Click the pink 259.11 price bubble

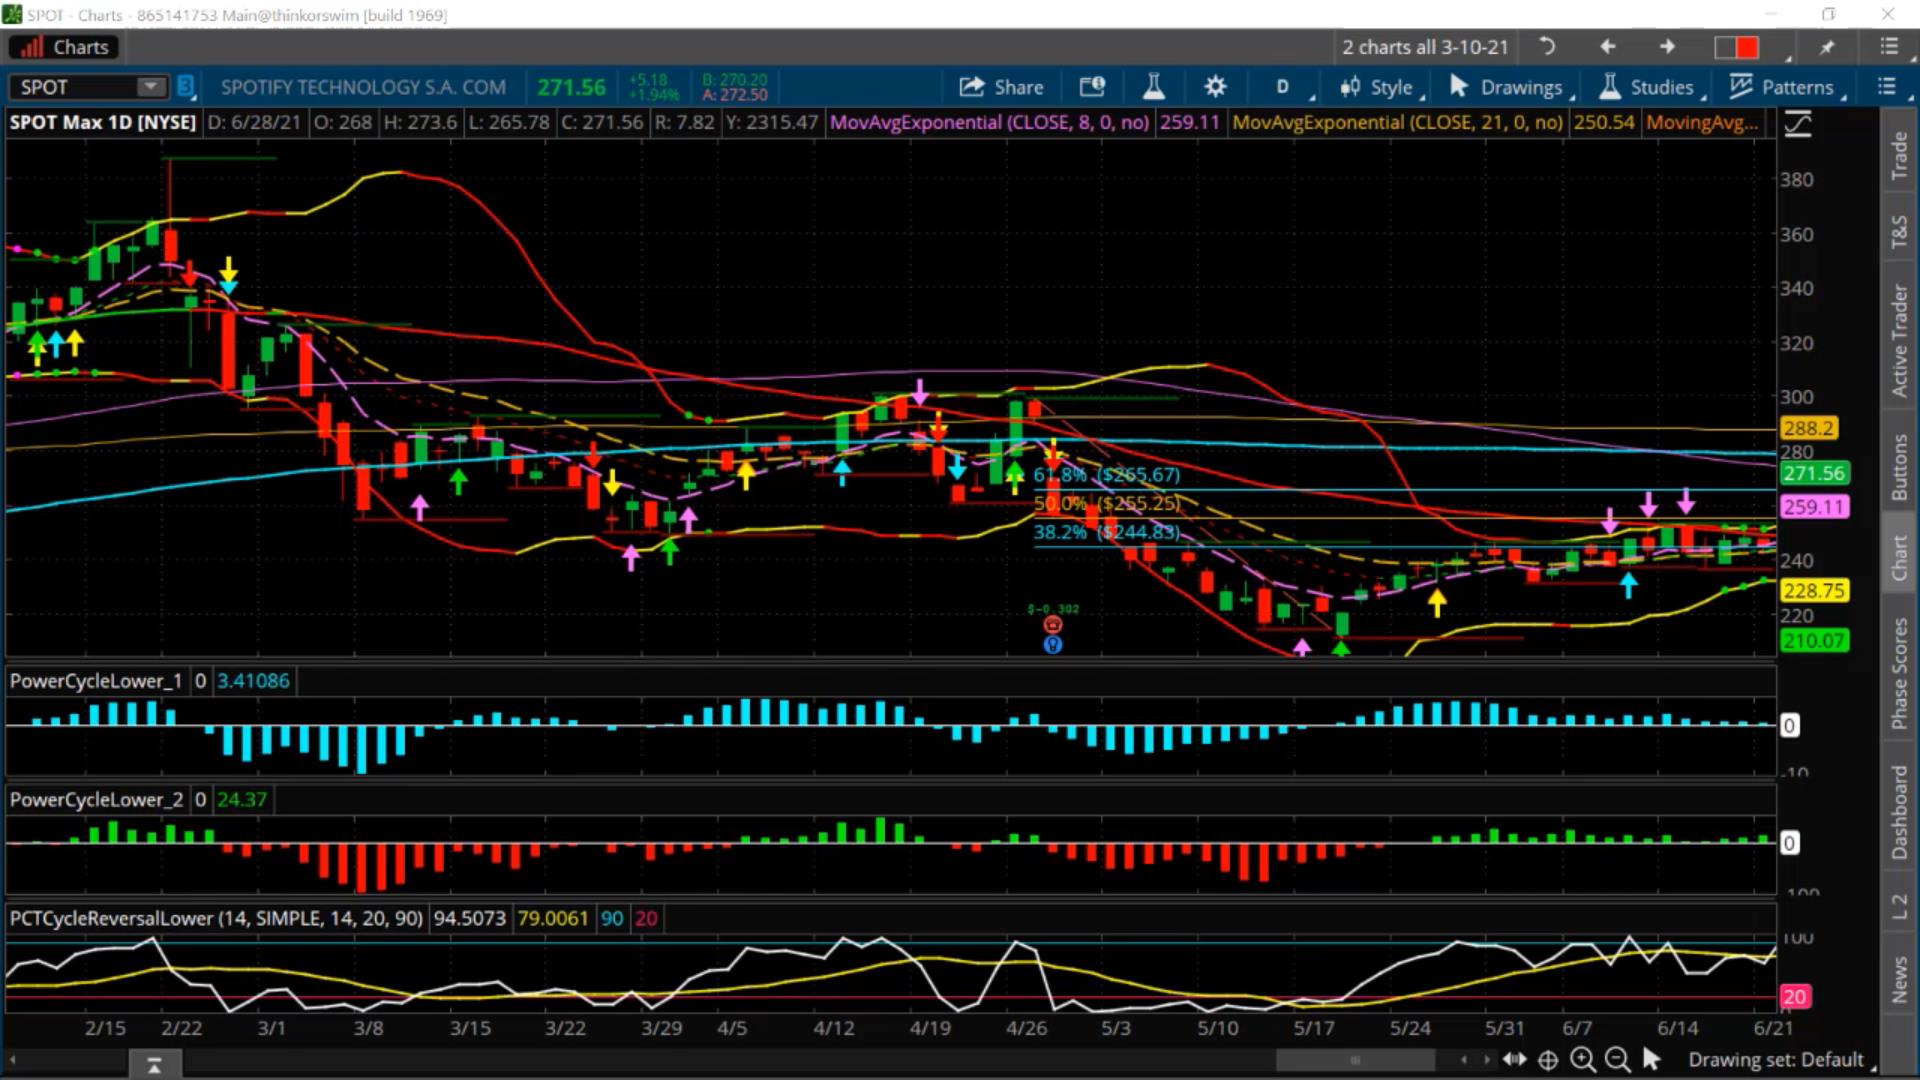[1814, 507]
